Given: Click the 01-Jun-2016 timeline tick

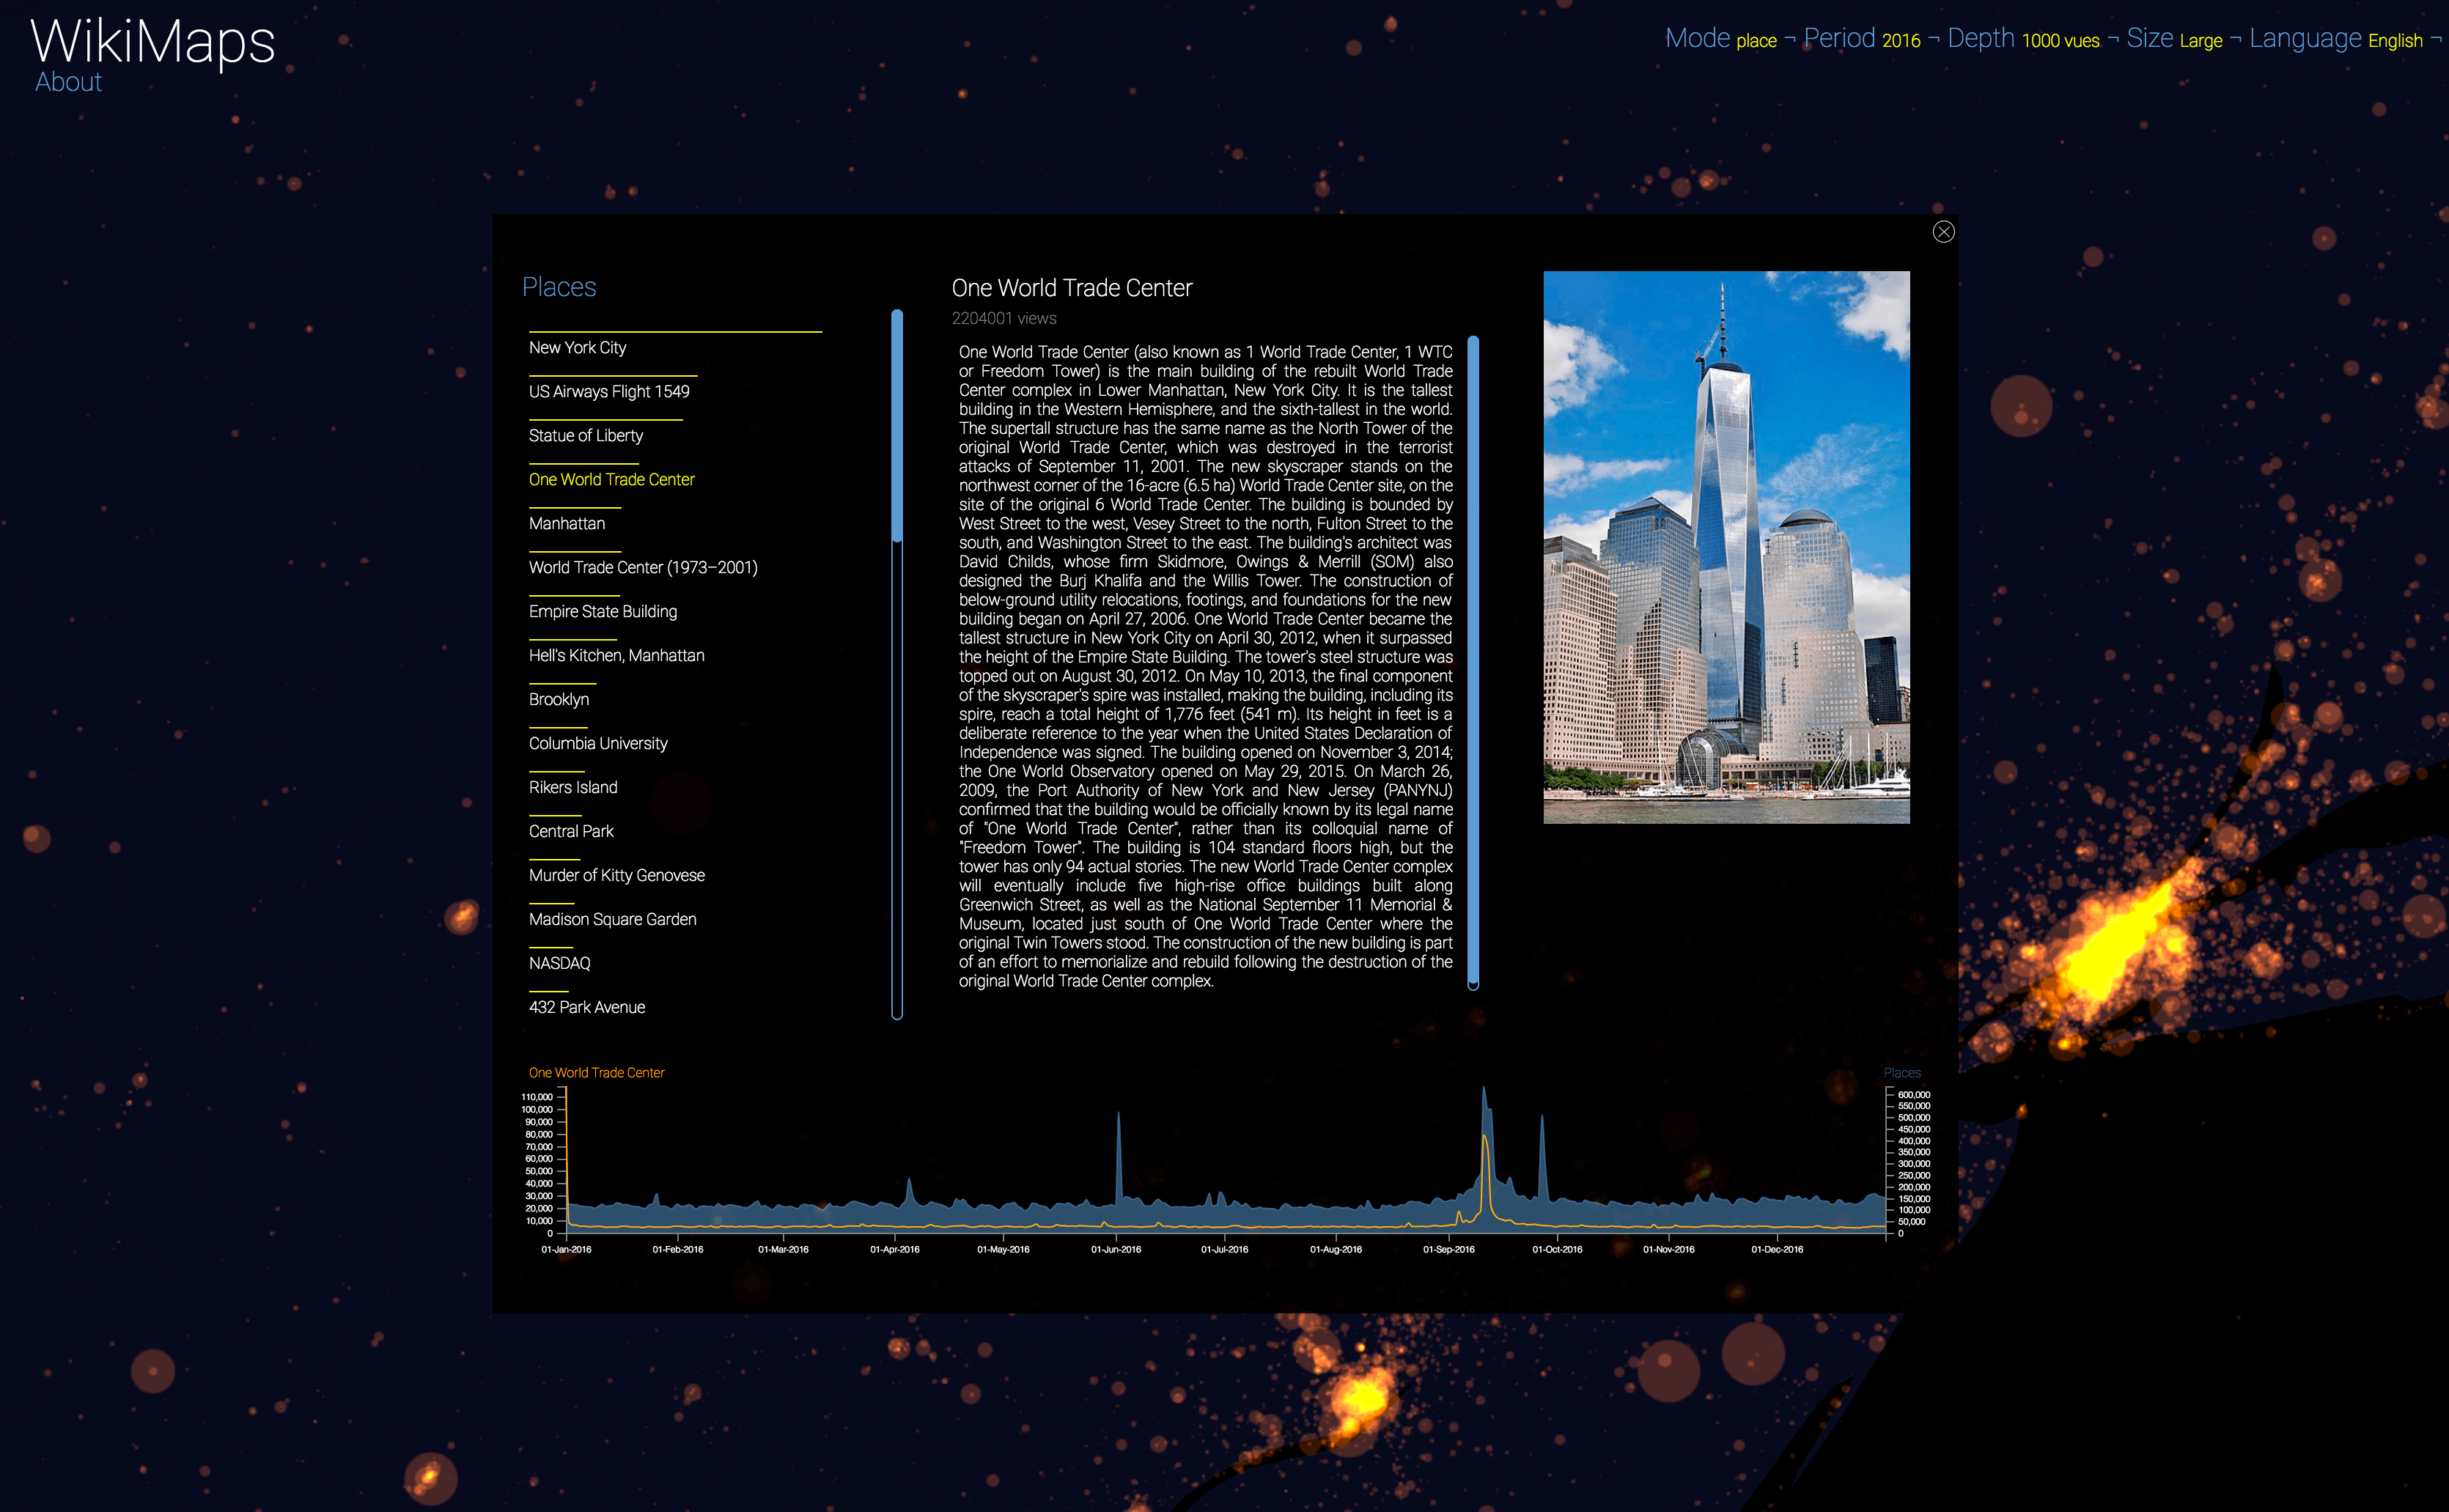Looking at the screenshot, I should (x=1115, y=1249).
